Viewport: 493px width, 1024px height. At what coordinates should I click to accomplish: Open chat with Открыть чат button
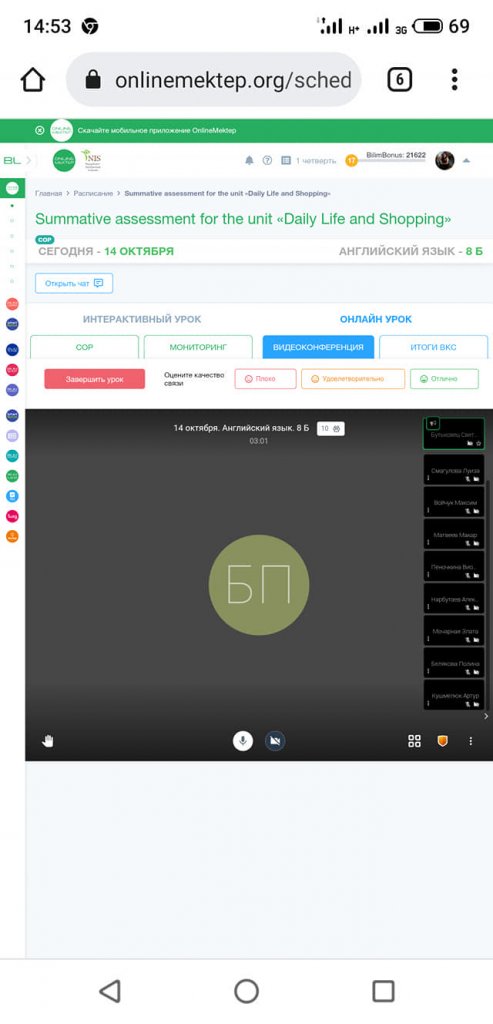(74, 283)
